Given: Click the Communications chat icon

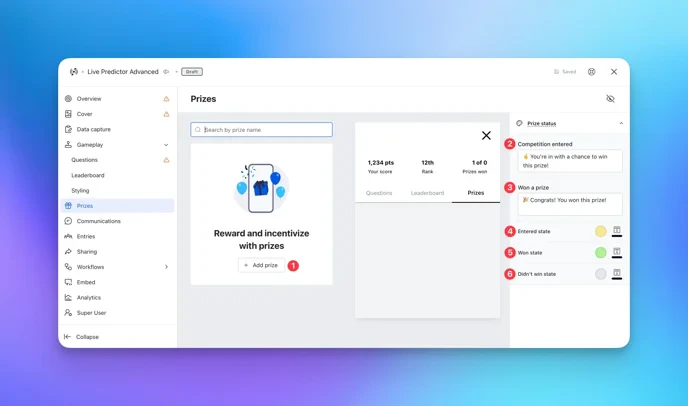Looking at the screenshot, I should pos(68,221).
